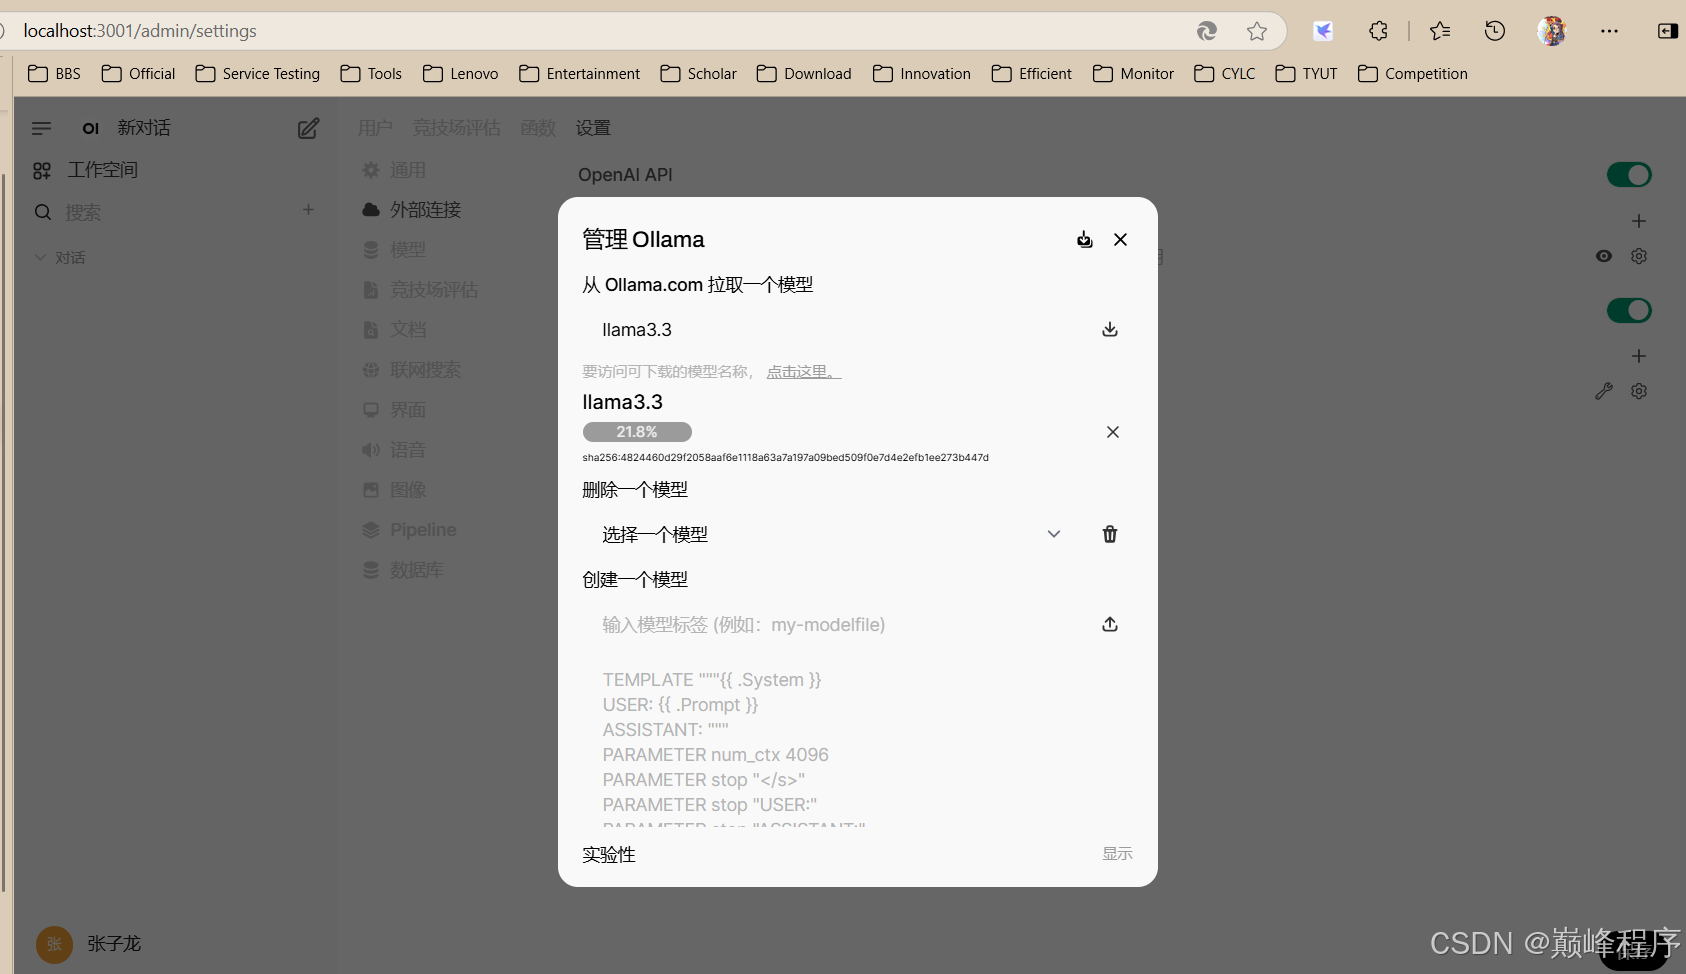Image resolution: width=1686 pixels, height=974 pixels.
Task: Click the download icon beside llama3.3 field
Action: click(1110, 329)
